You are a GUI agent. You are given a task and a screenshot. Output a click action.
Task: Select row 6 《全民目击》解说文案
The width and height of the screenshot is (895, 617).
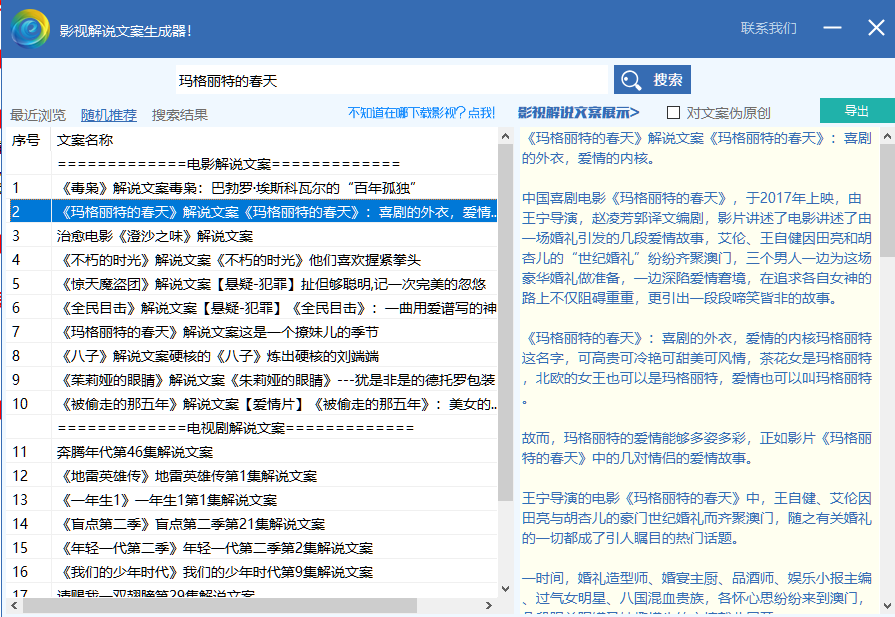click(253, 308)
